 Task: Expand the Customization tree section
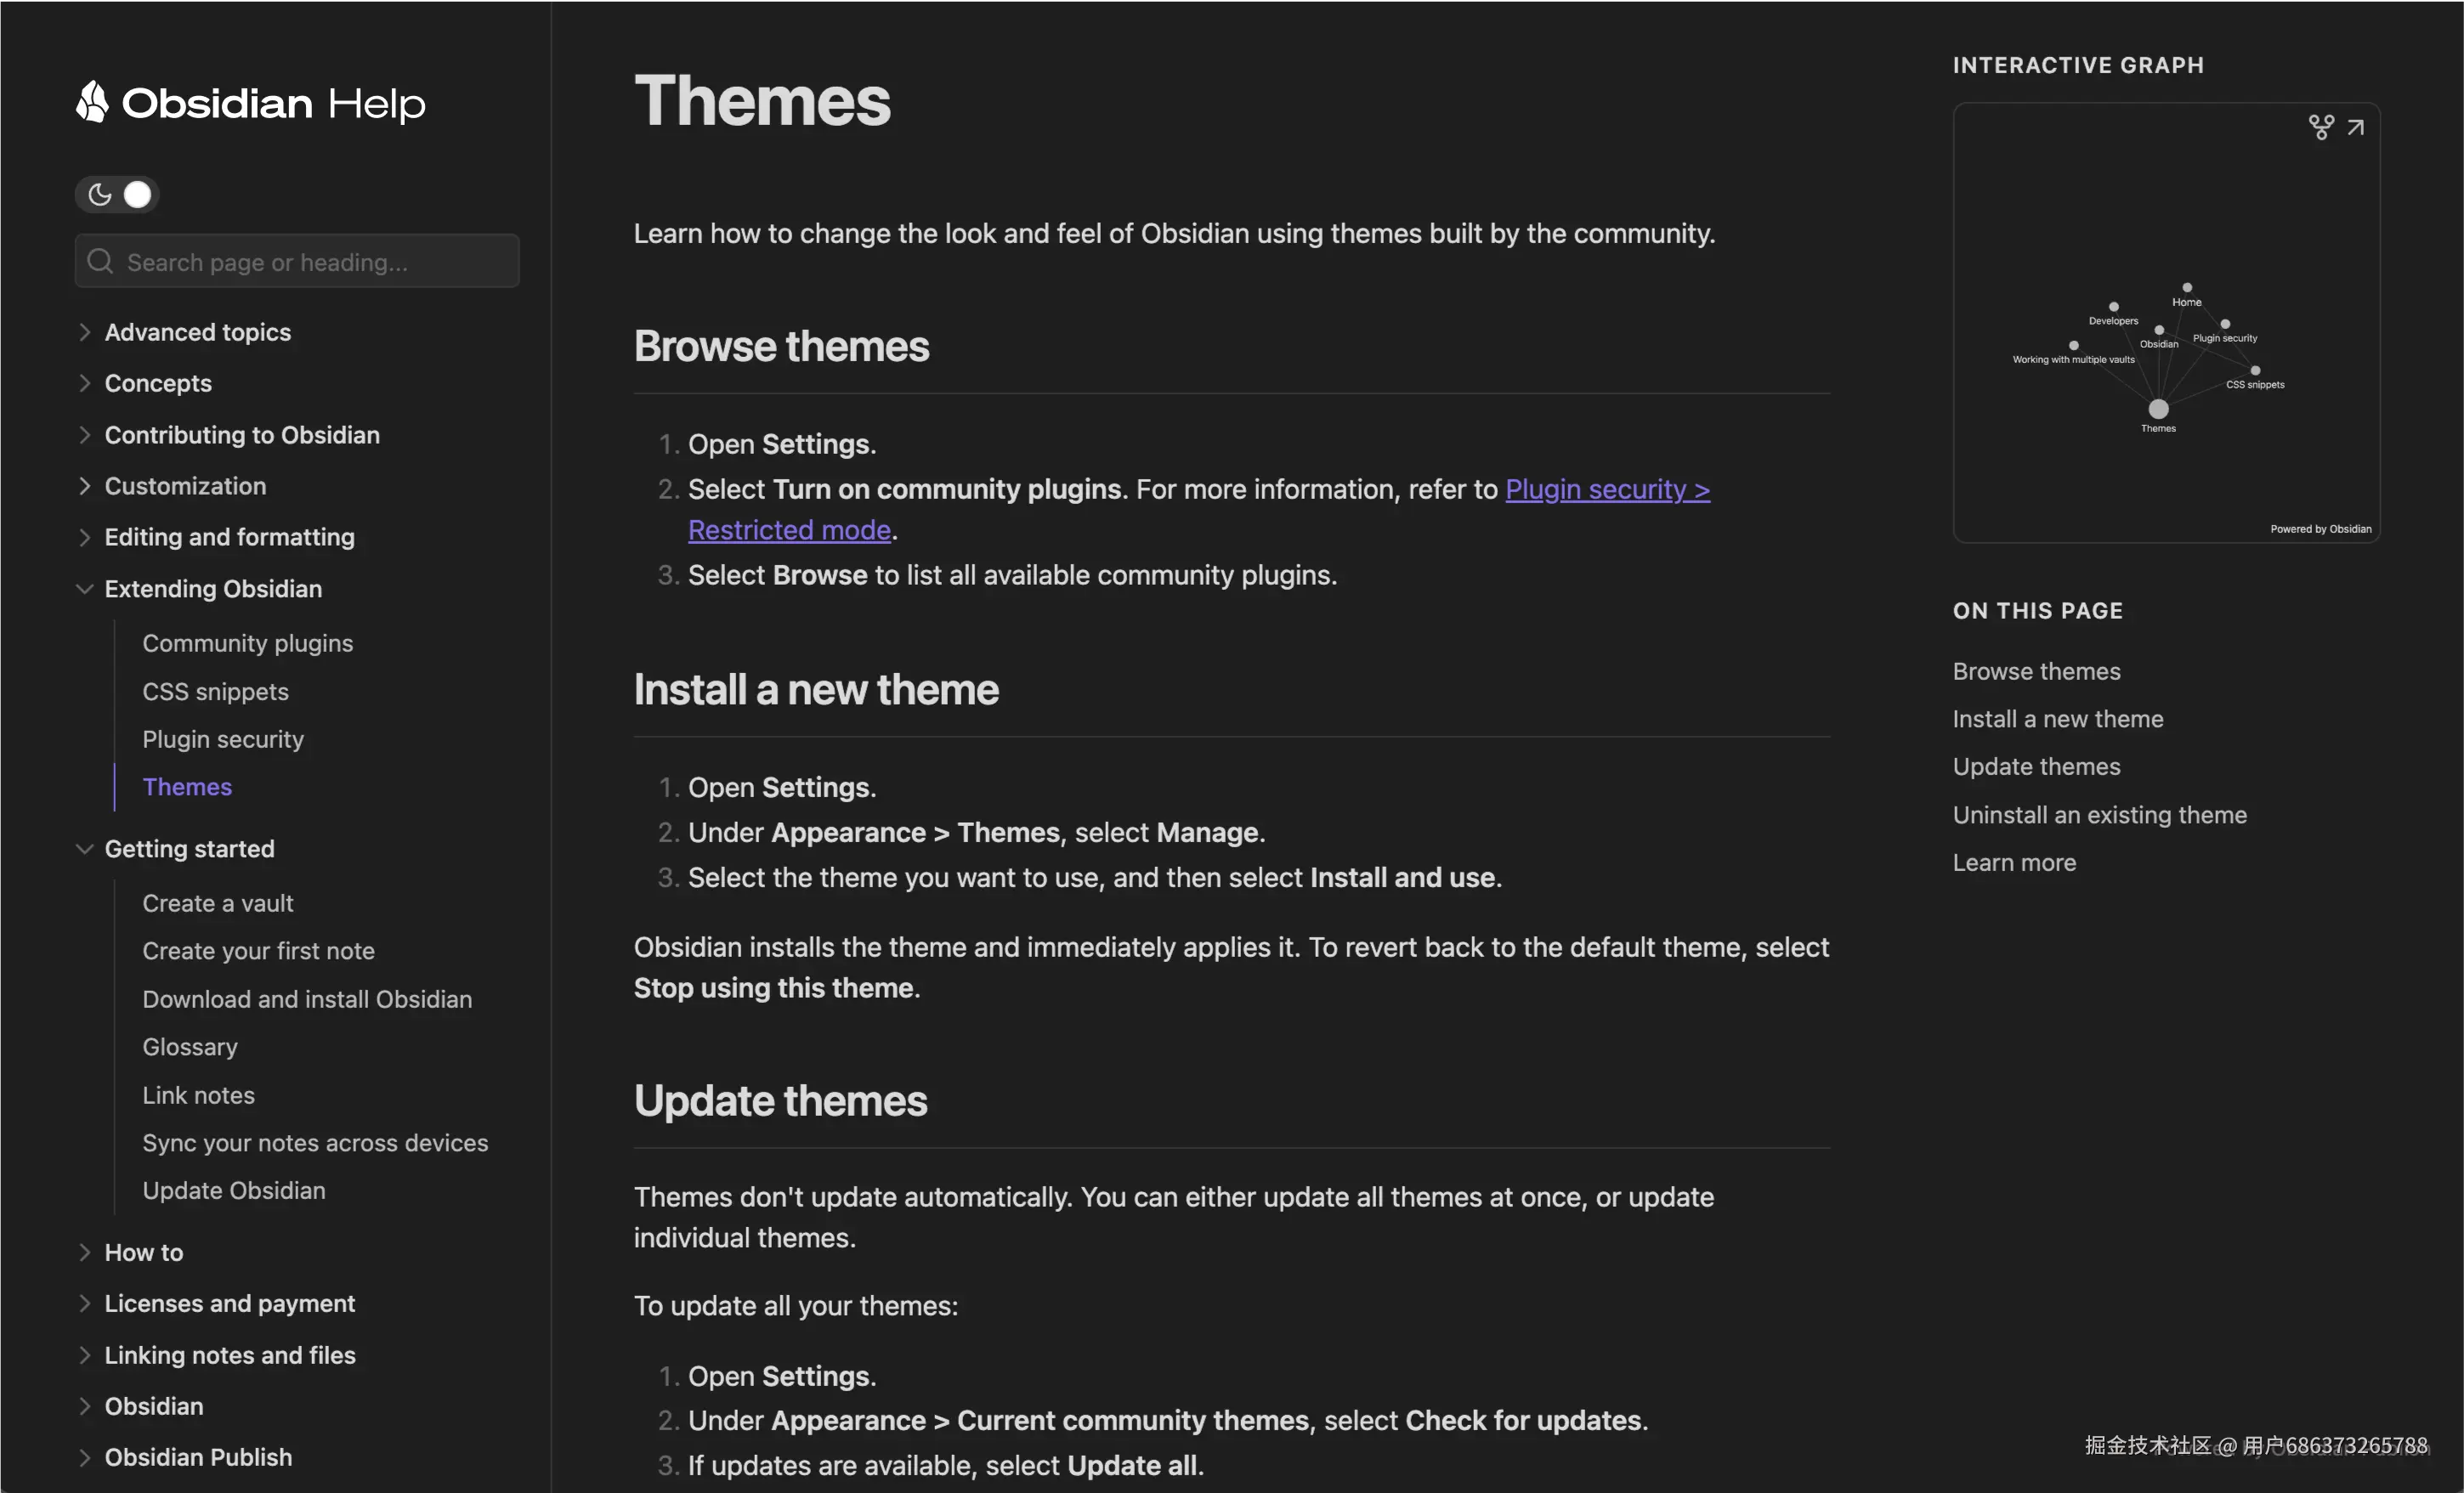[85, 486]
